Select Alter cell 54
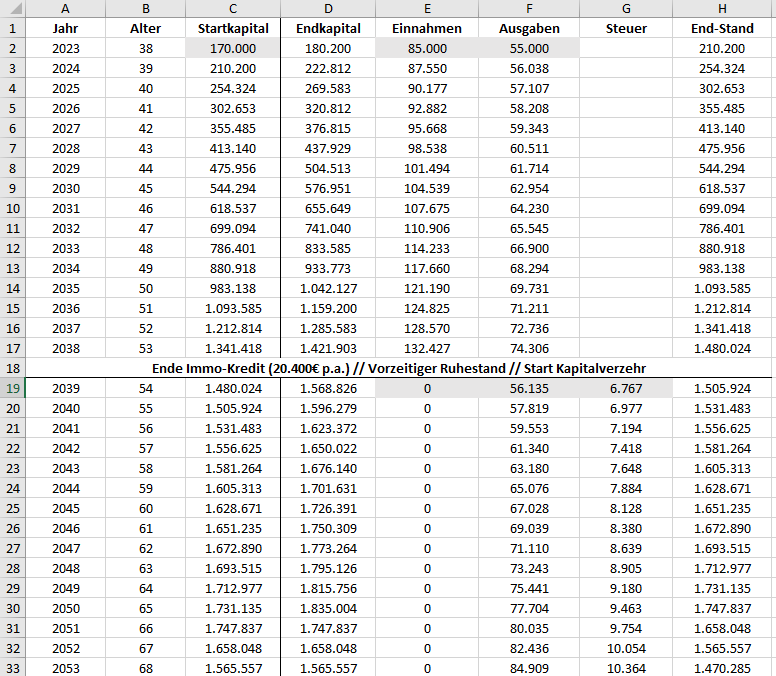 tap(146, 388)
